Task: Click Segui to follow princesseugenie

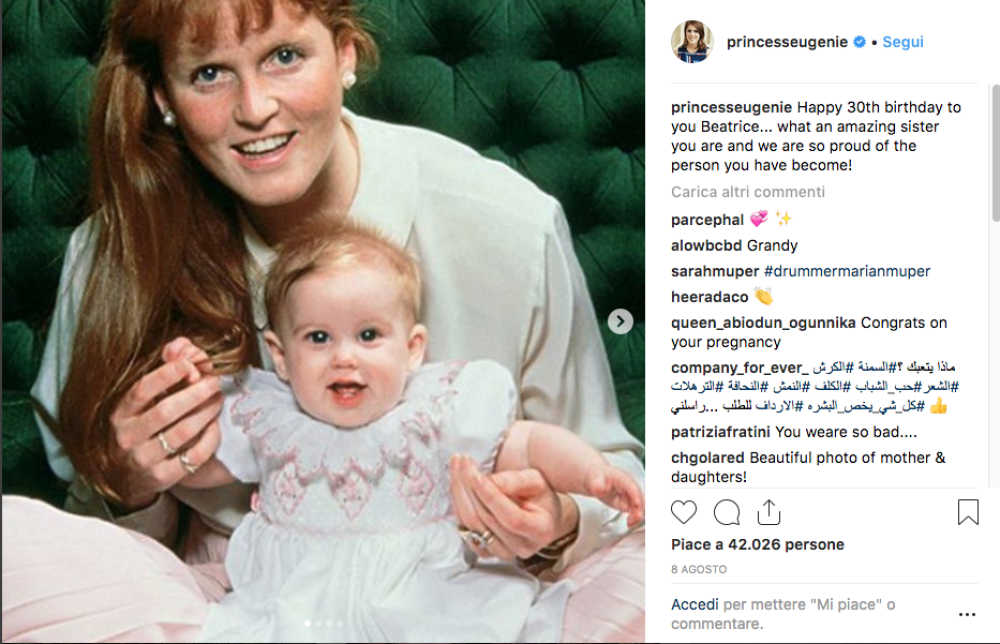Action: [x=903, y=42]
